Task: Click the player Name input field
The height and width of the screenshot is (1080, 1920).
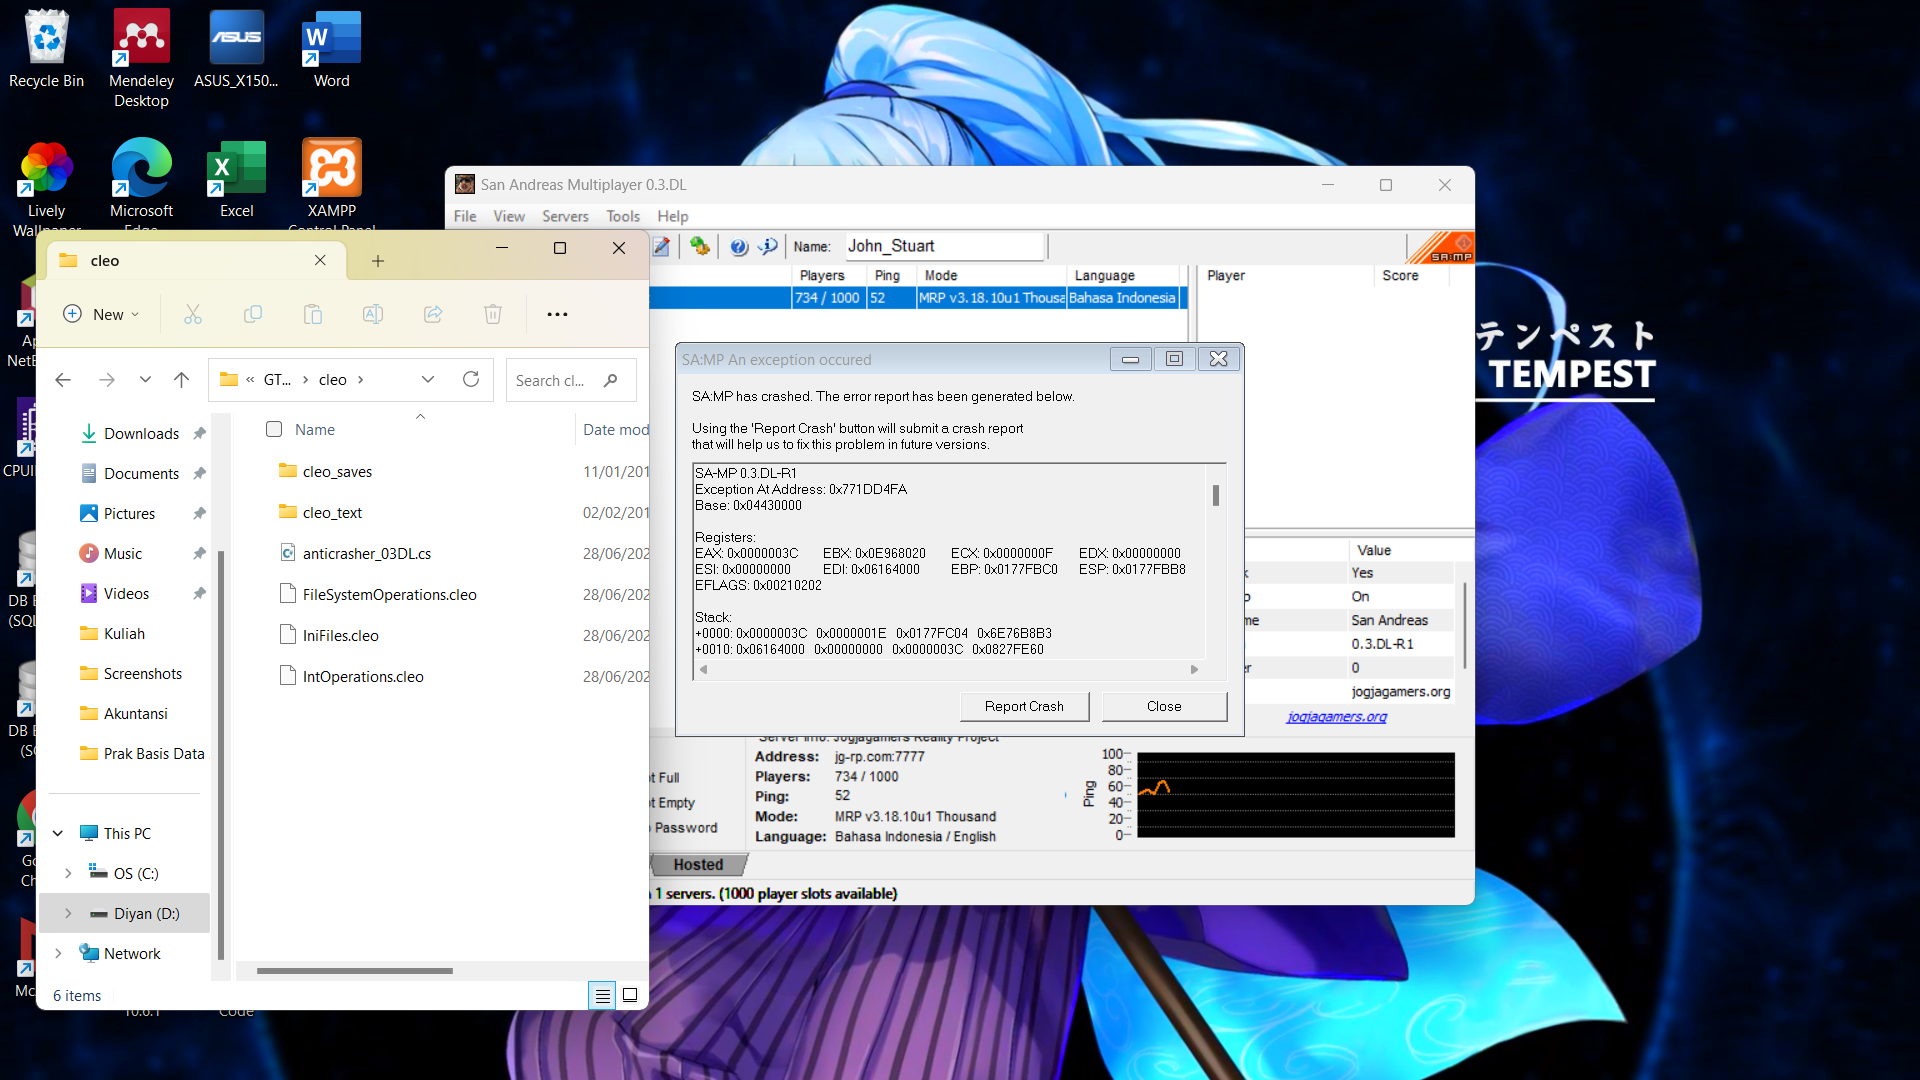Action: click(943, 246)
